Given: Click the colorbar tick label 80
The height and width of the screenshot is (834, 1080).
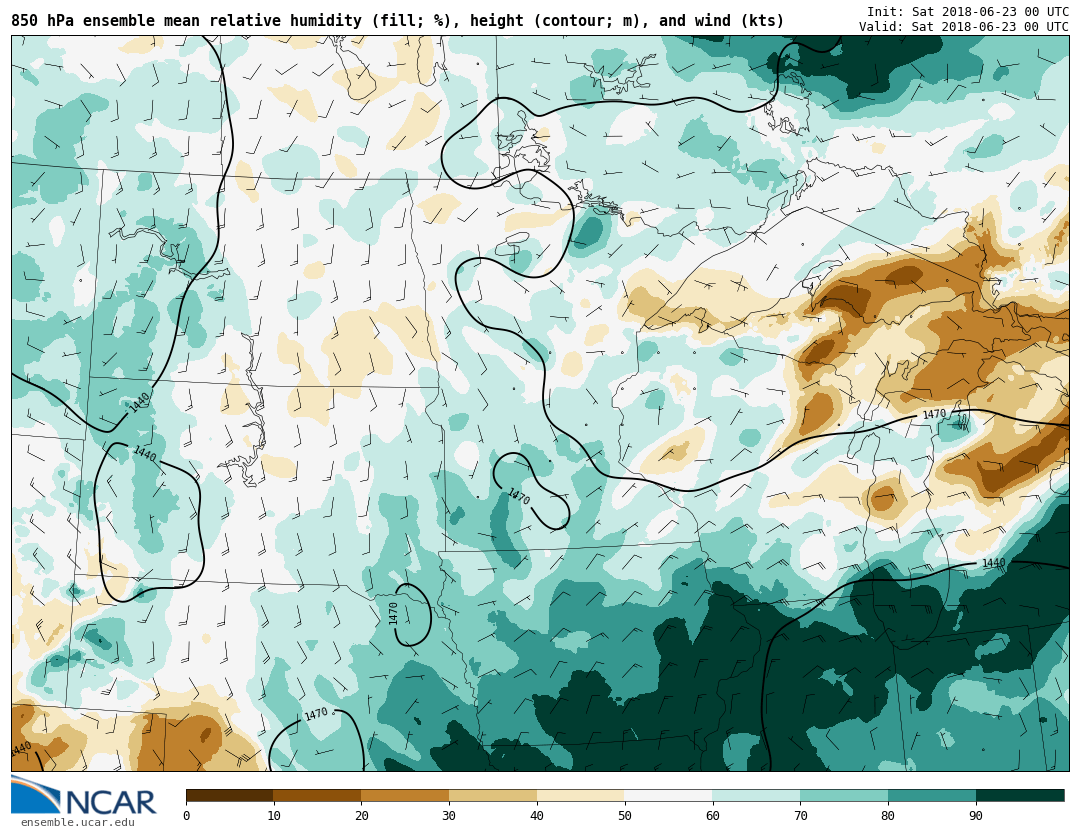Looking at the screenshot, I should click(x=889, y=816).
